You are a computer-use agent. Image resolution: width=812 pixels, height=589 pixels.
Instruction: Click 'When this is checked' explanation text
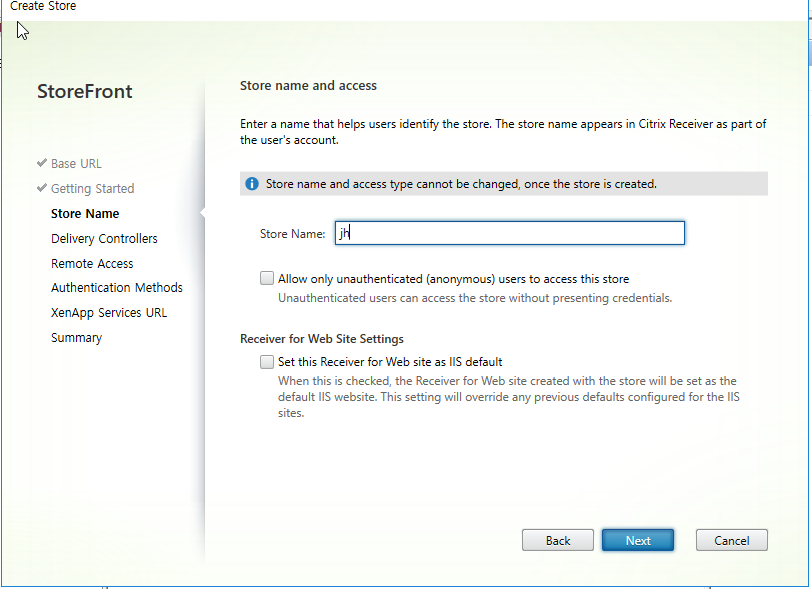pyautogui.click(x=509, y=397)
